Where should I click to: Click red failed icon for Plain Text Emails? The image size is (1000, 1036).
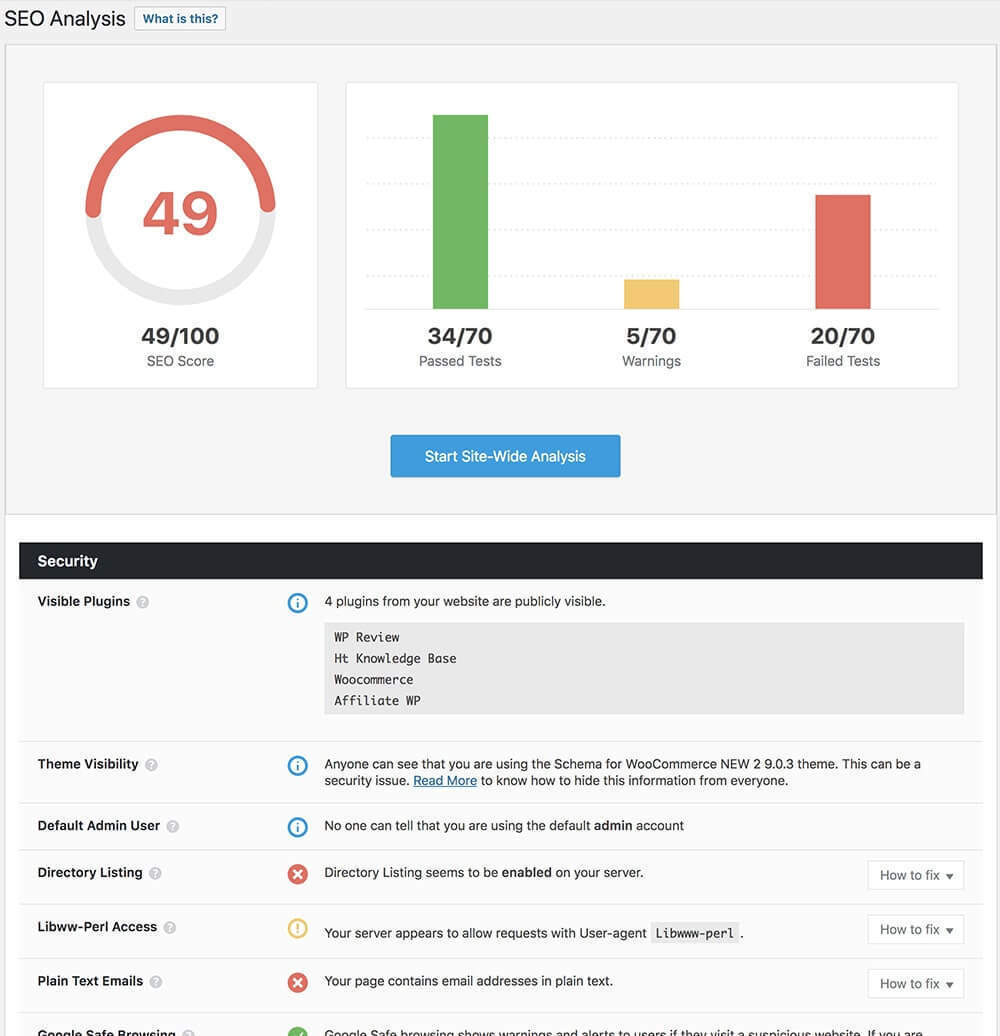pos(297,982)
